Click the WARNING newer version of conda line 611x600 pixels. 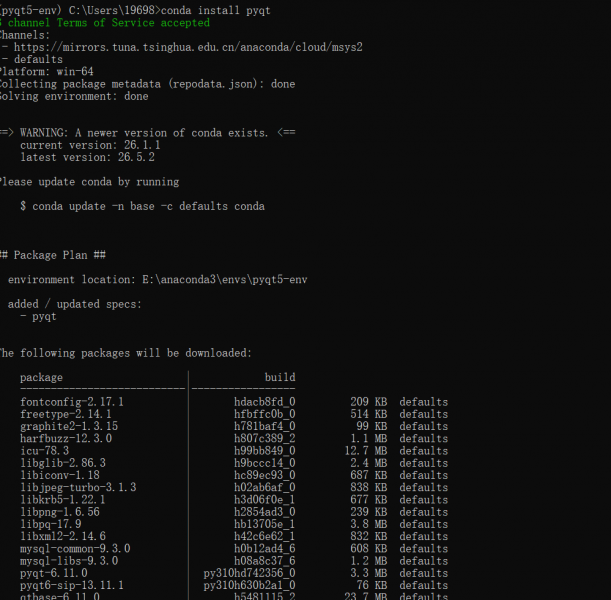pyautogui.click(x=148, y=133)
